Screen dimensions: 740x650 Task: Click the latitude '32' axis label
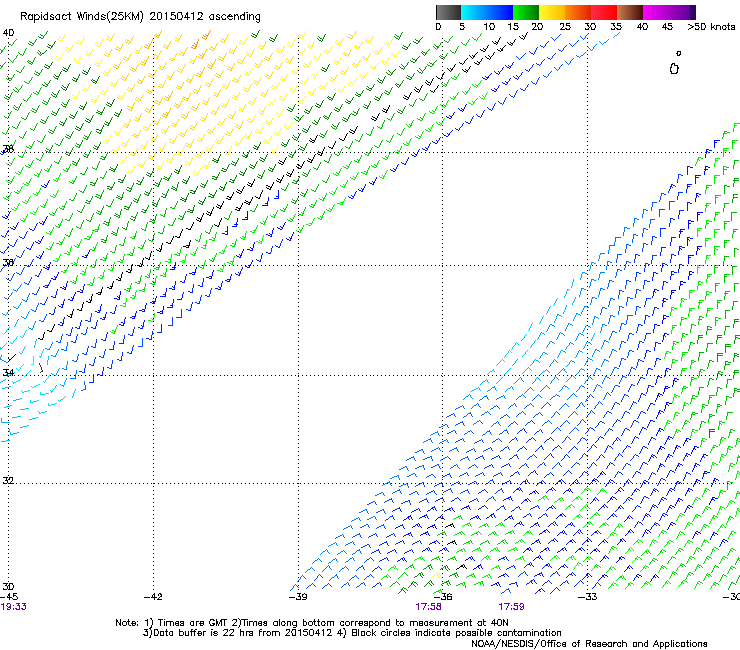coord(8,481)
